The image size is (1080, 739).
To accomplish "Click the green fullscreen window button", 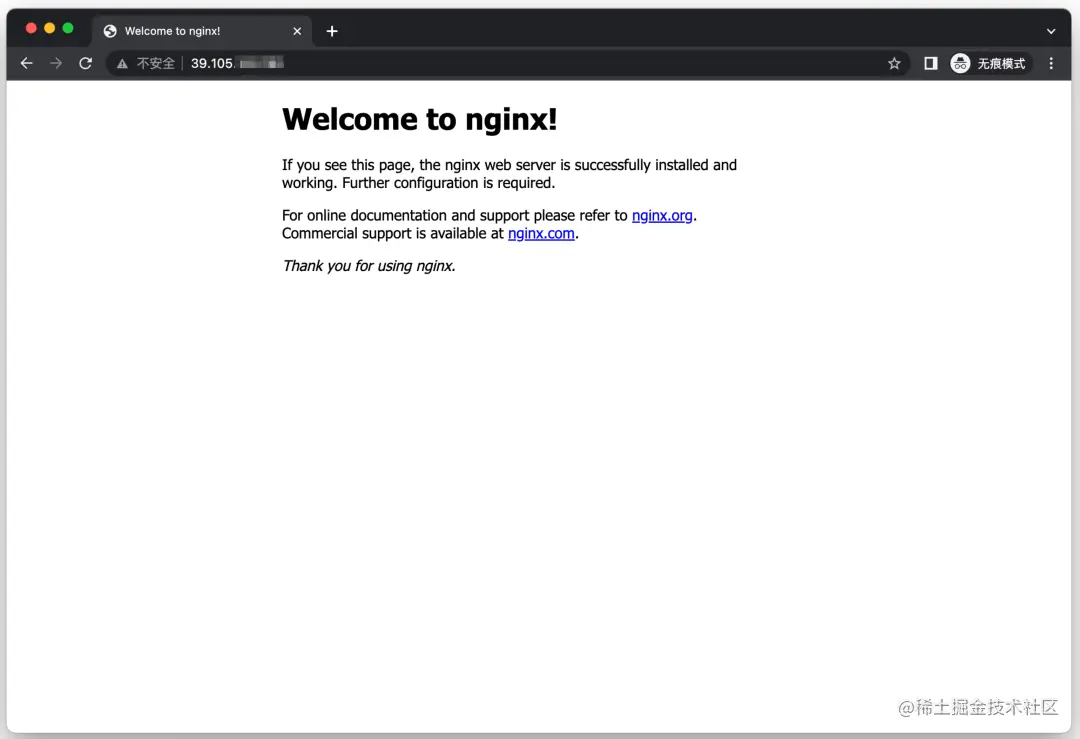I will 68,28.
